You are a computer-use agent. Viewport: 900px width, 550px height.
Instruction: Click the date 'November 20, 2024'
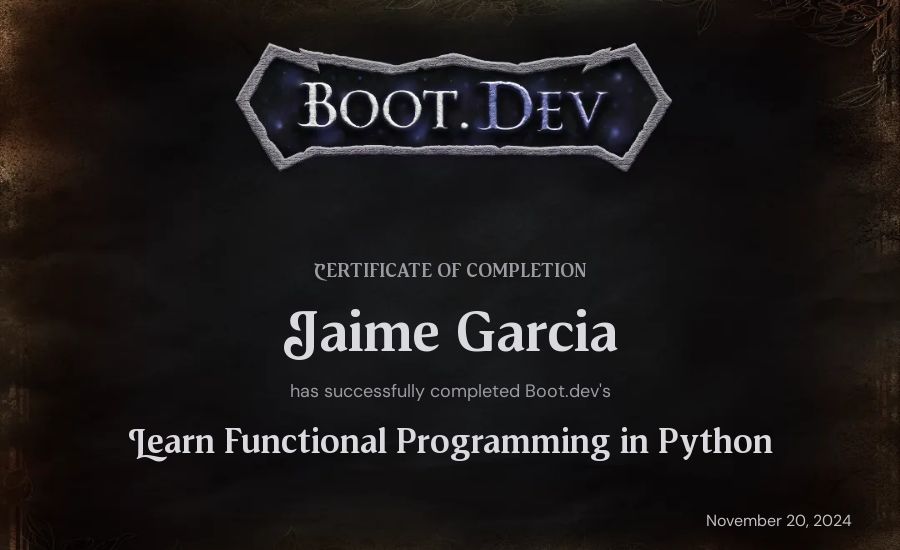pyautogui.click(x=778, y=521)
